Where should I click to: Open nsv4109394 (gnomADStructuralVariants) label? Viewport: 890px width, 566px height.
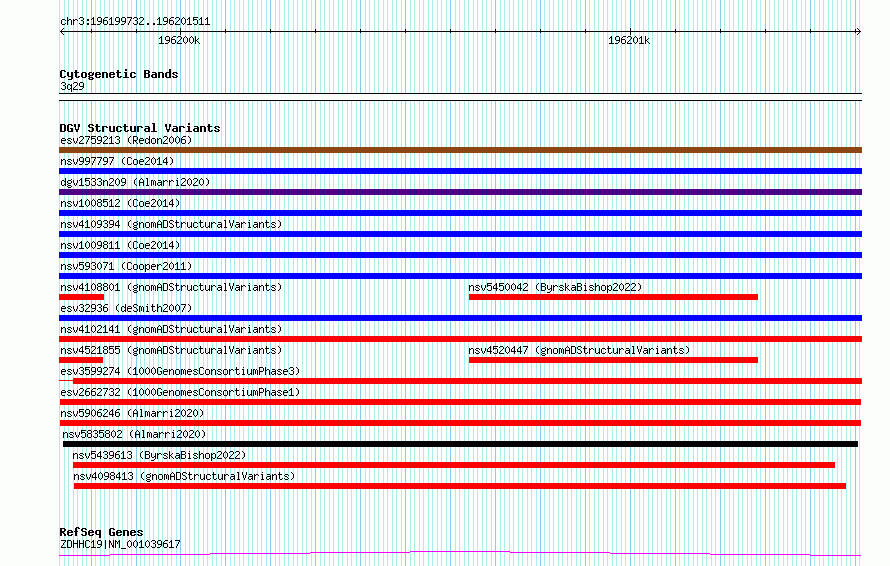point(171,224)
